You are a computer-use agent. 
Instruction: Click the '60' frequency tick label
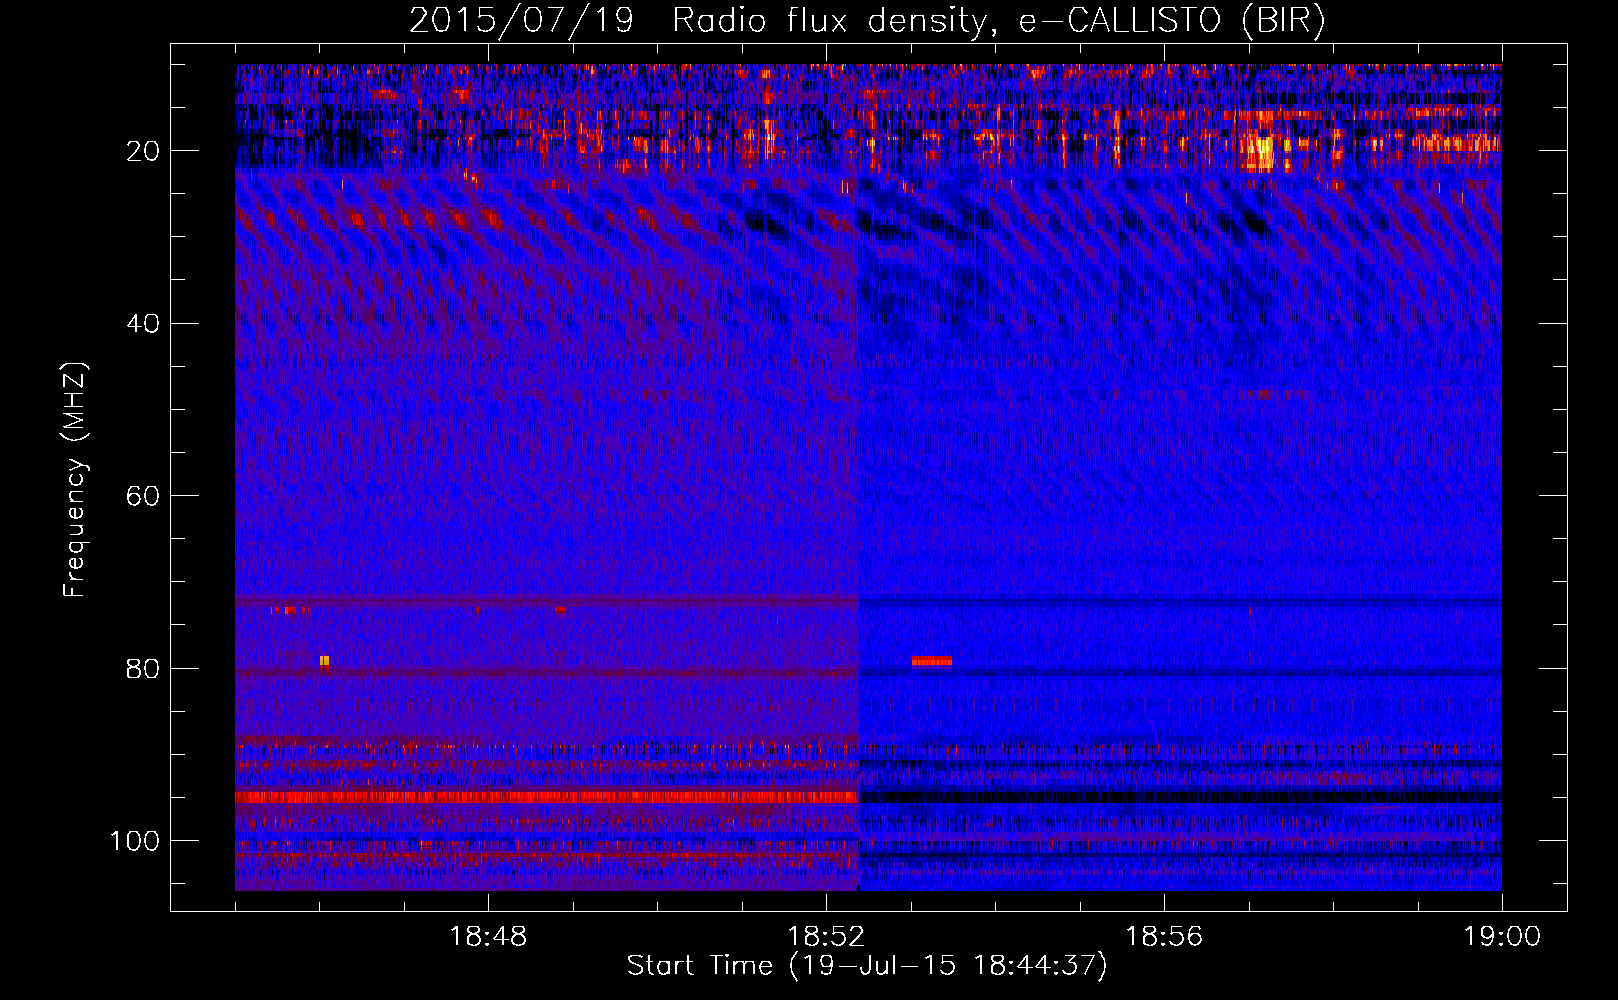pos(144,496)
